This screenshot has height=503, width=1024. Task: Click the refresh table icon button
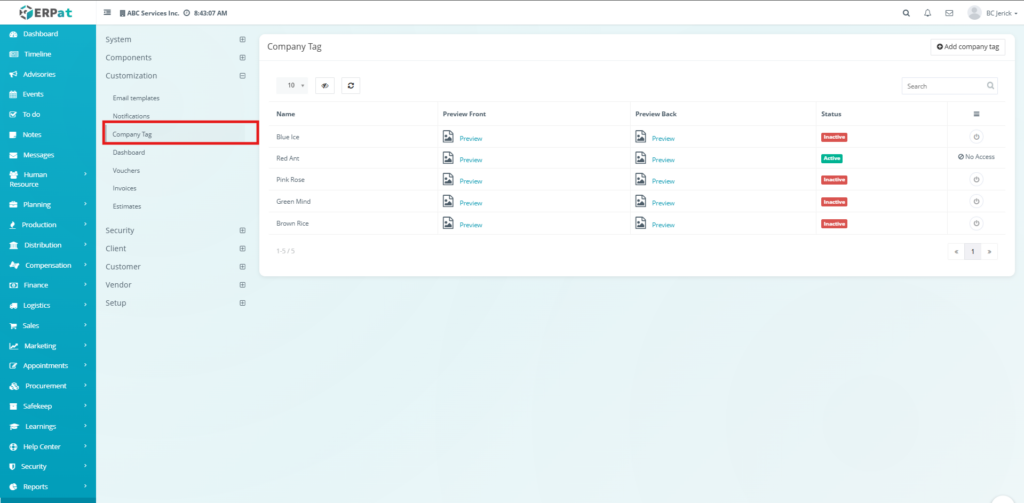[351, 86]
